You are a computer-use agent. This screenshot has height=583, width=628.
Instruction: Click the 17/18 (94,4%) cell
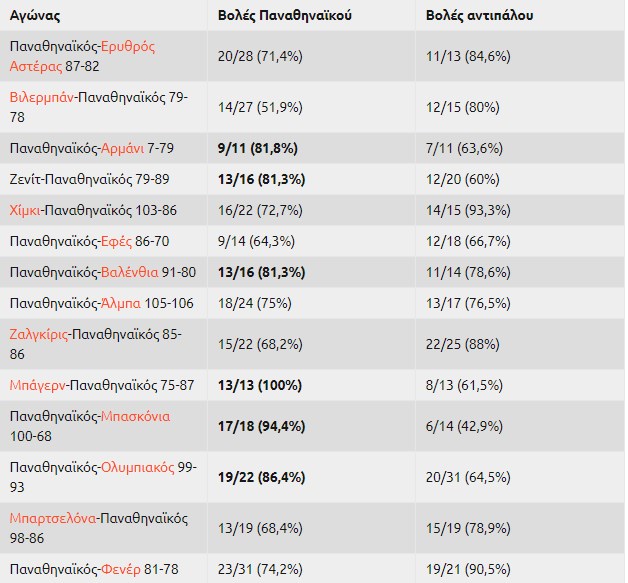pos(311,426)
